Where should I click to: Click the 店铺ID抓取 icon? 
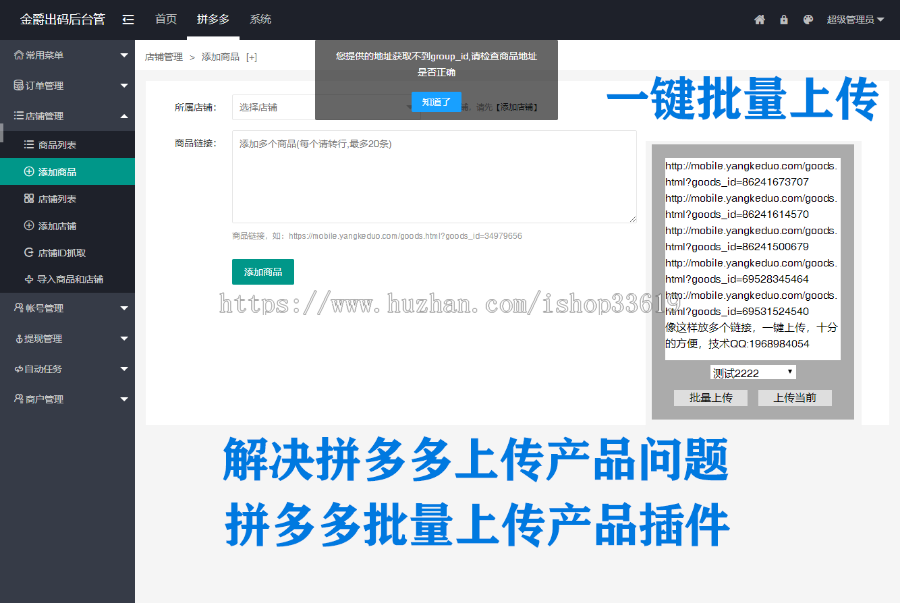[x=28, y=252]
